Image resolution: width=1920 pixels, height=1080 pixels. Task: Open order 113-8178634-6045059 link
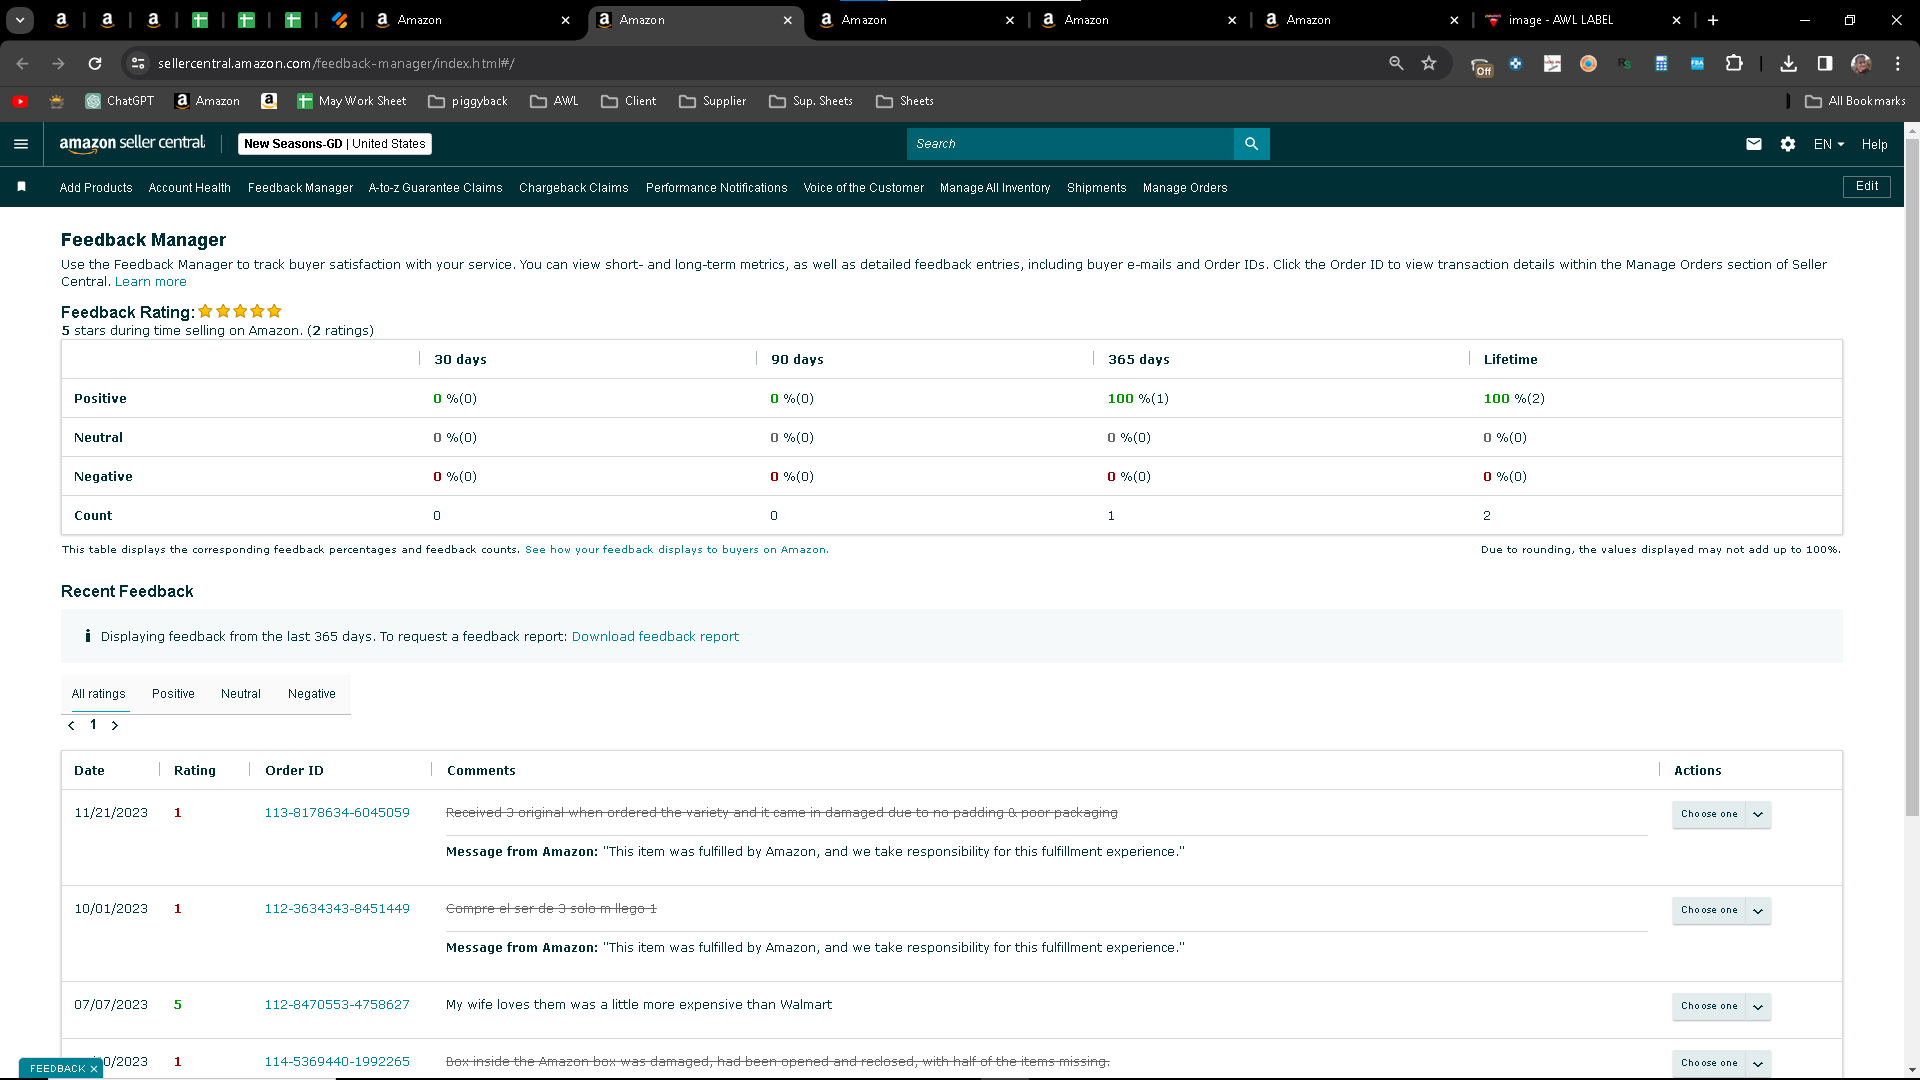(337, 813)
